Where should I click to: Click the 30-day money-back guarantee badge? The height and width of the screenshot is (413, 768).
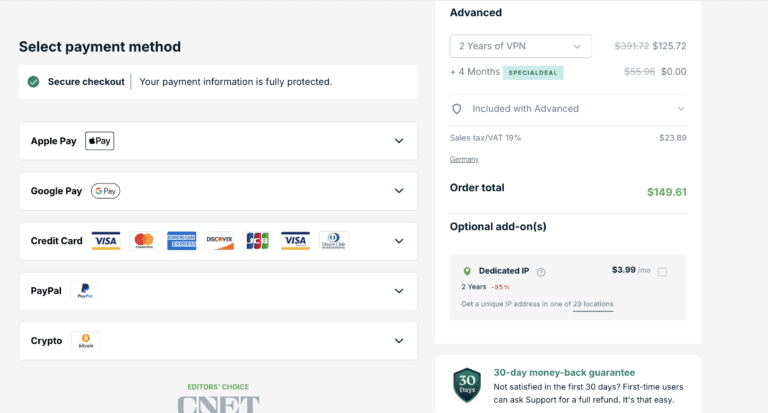(467, 385)
